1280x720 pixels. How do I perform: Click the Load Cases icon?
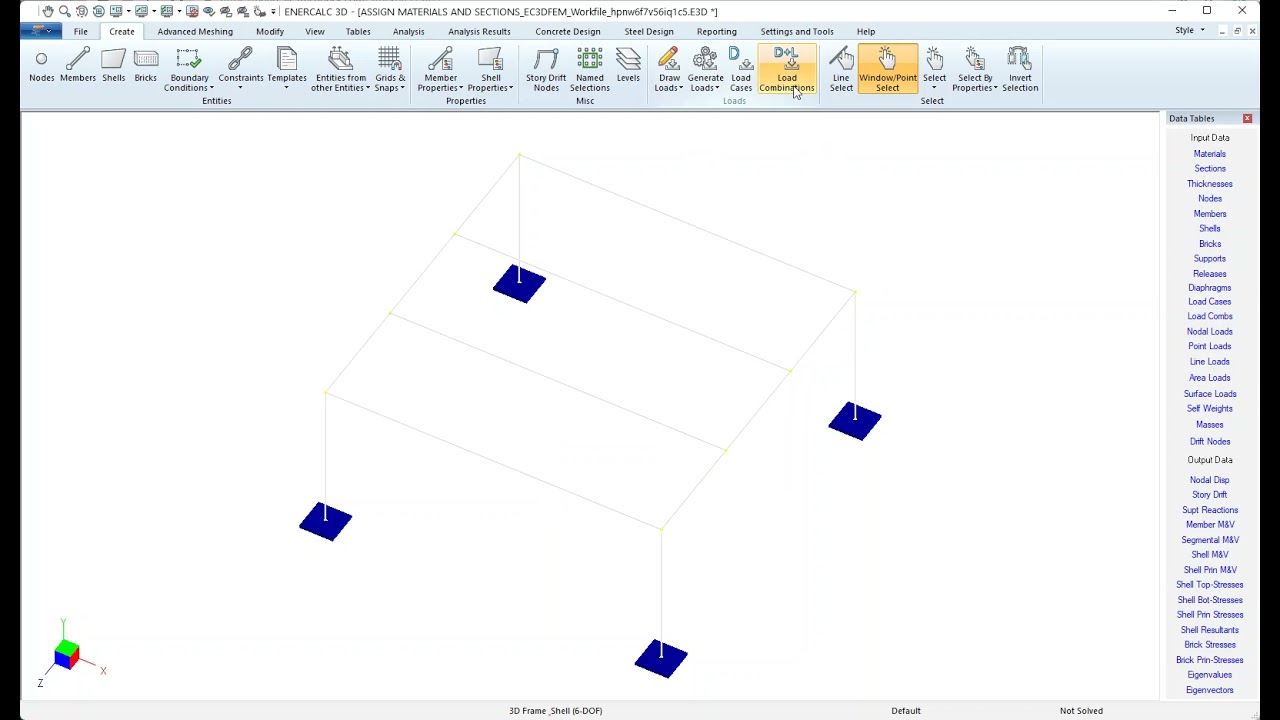pyautogui.click(x=741, y=70)
